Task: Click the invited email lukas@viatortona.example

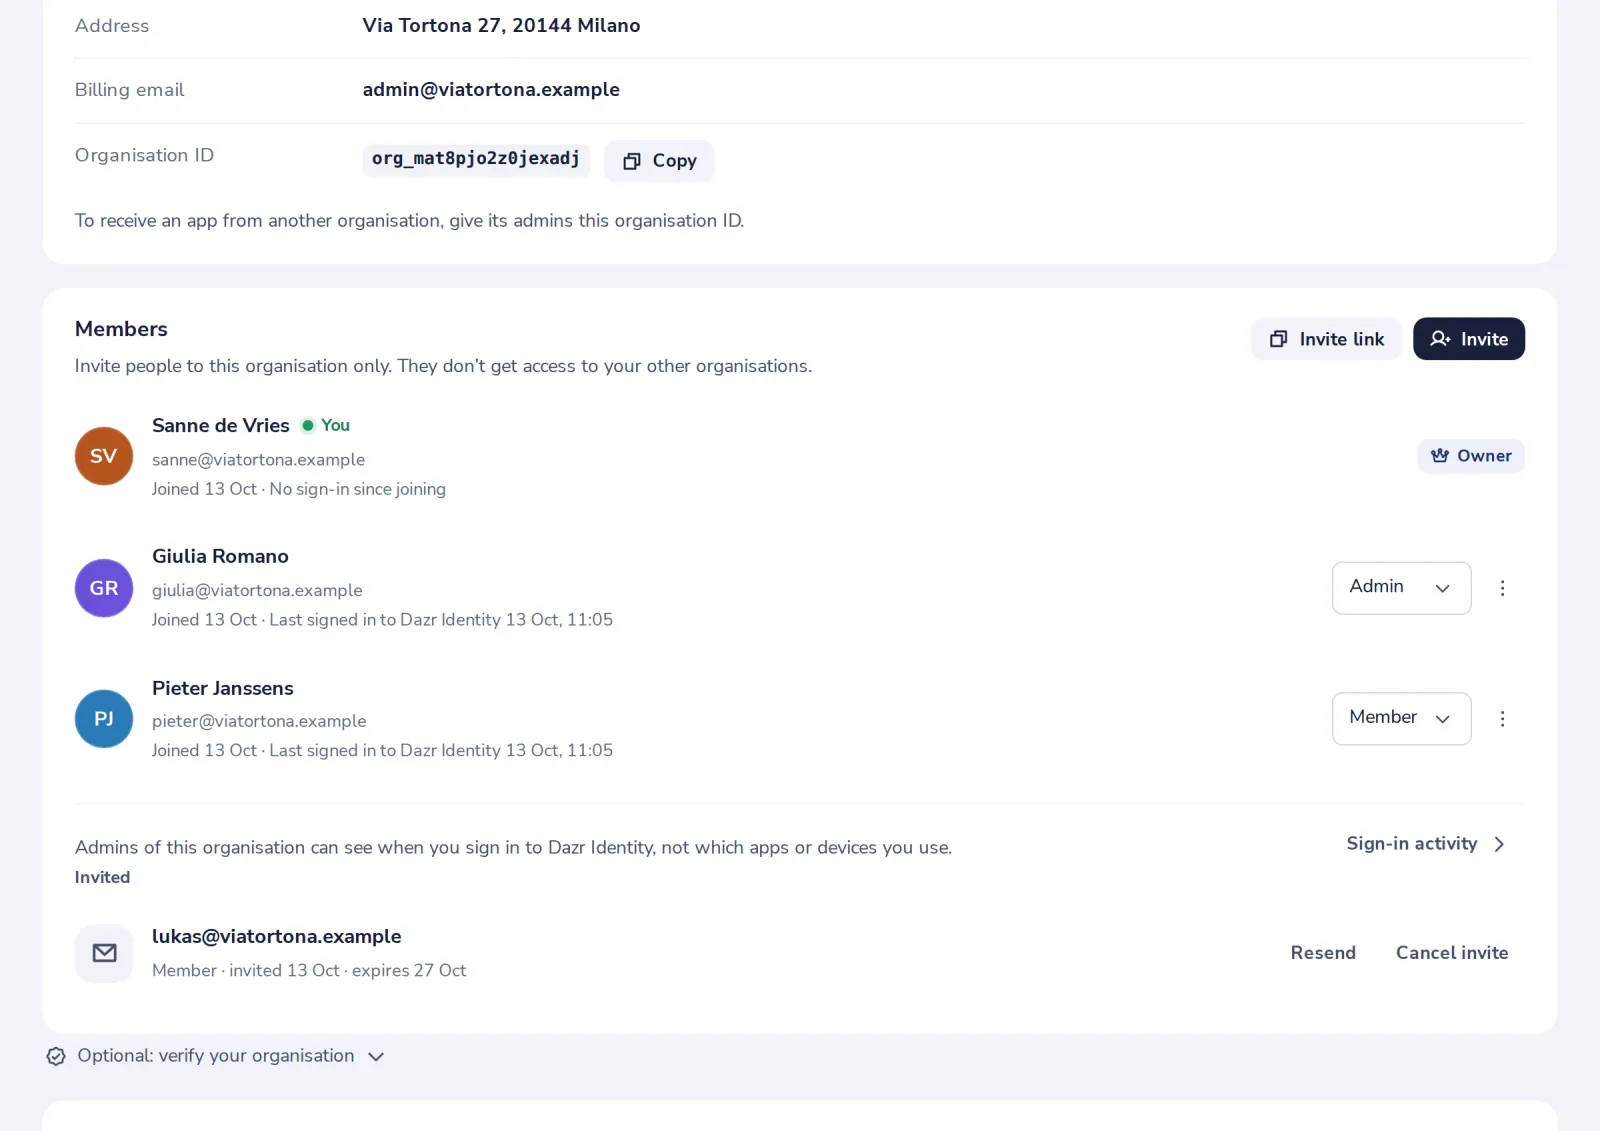Action: click(277, 937)
